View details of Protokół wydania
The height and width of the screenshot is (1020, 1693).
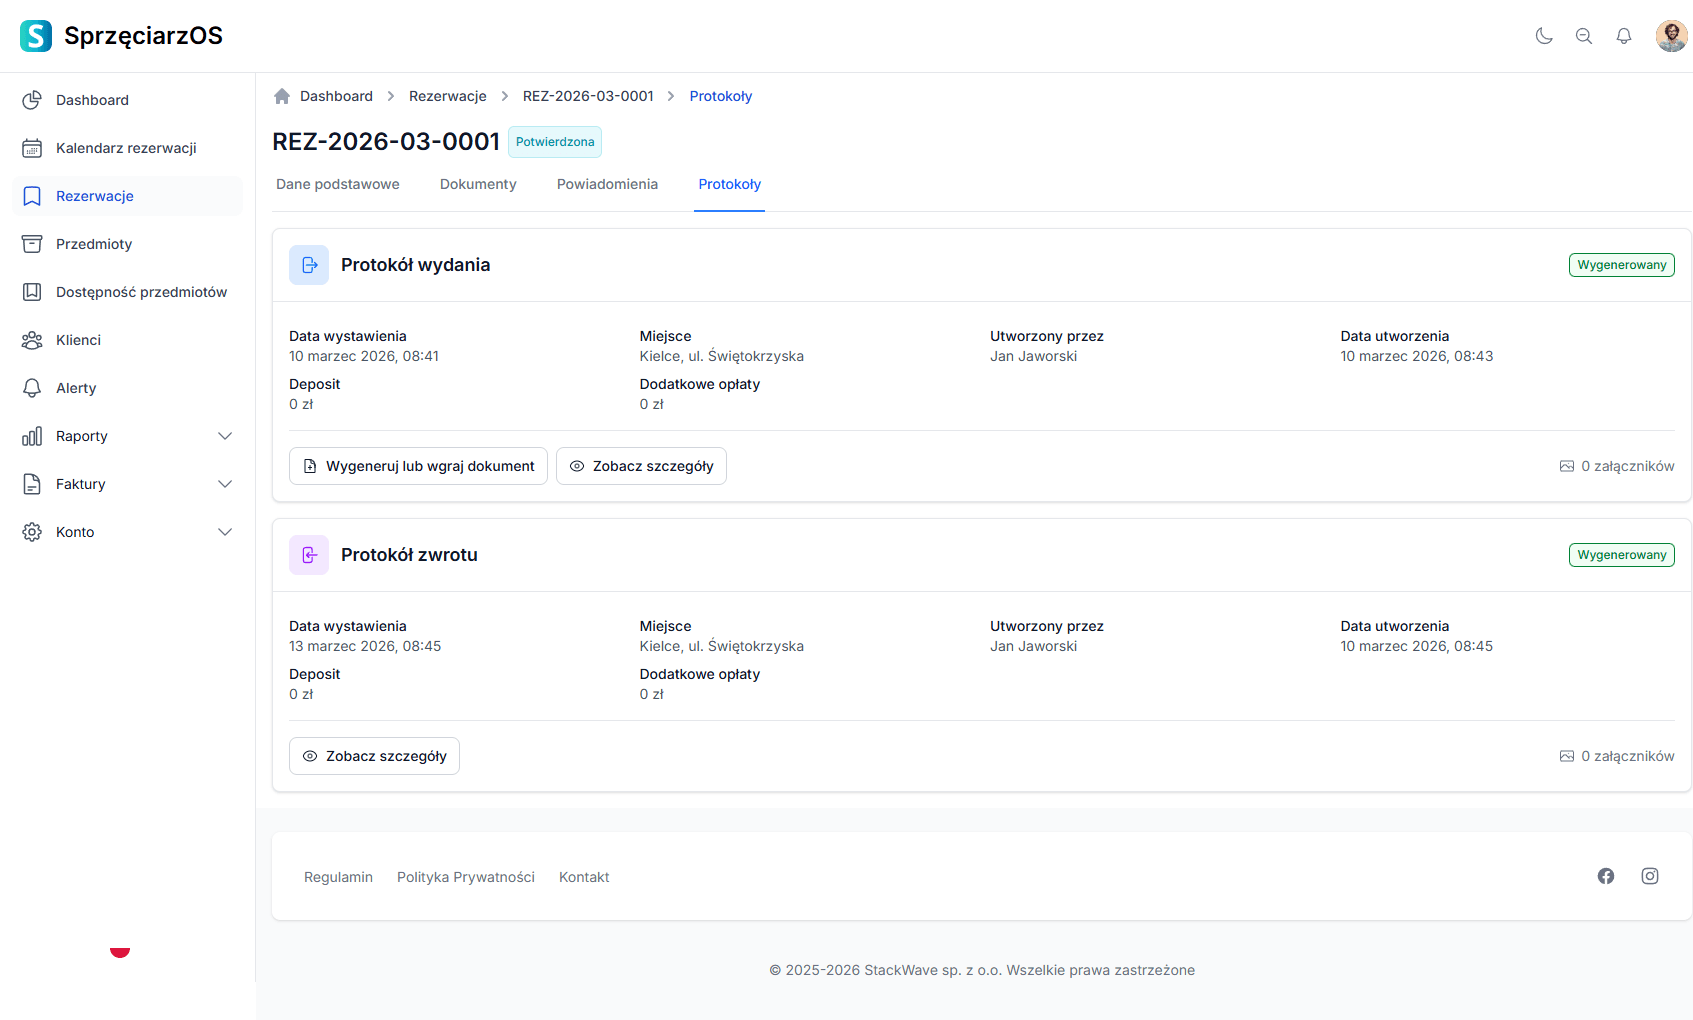[x=641, y=466]
